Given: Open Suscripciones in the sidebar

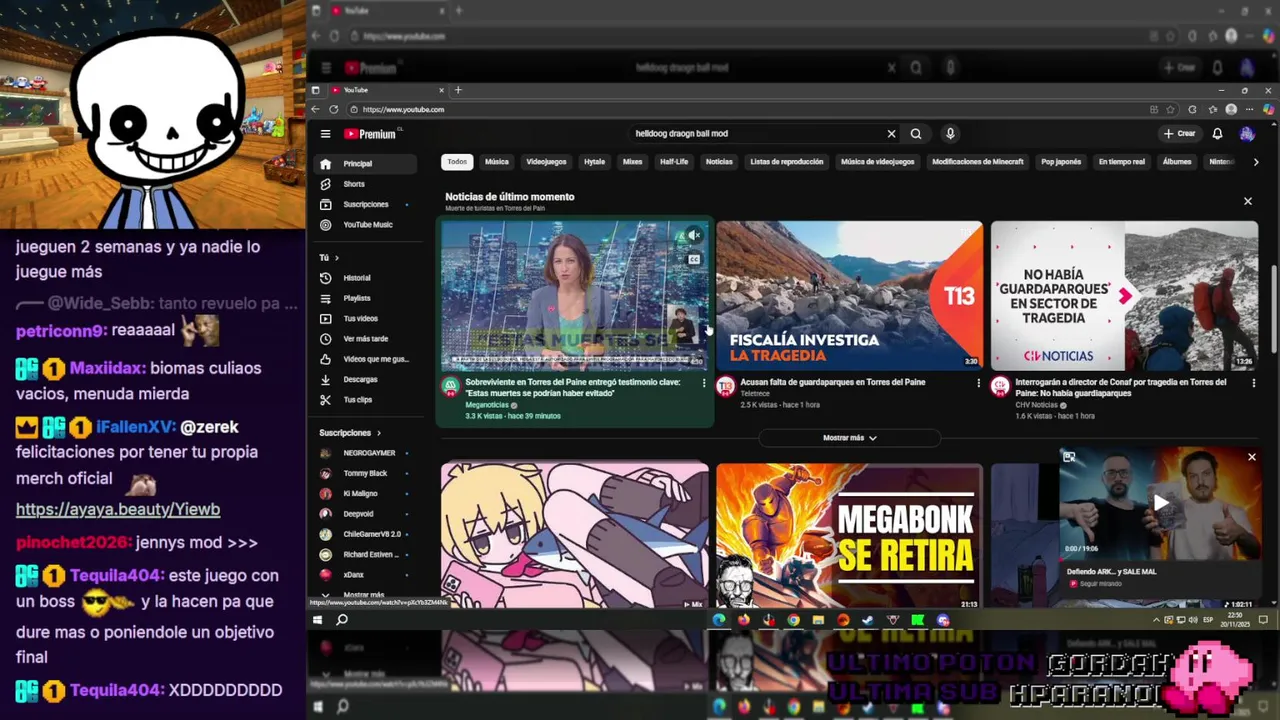Looking at the screenshot, I should pos(364,204).
